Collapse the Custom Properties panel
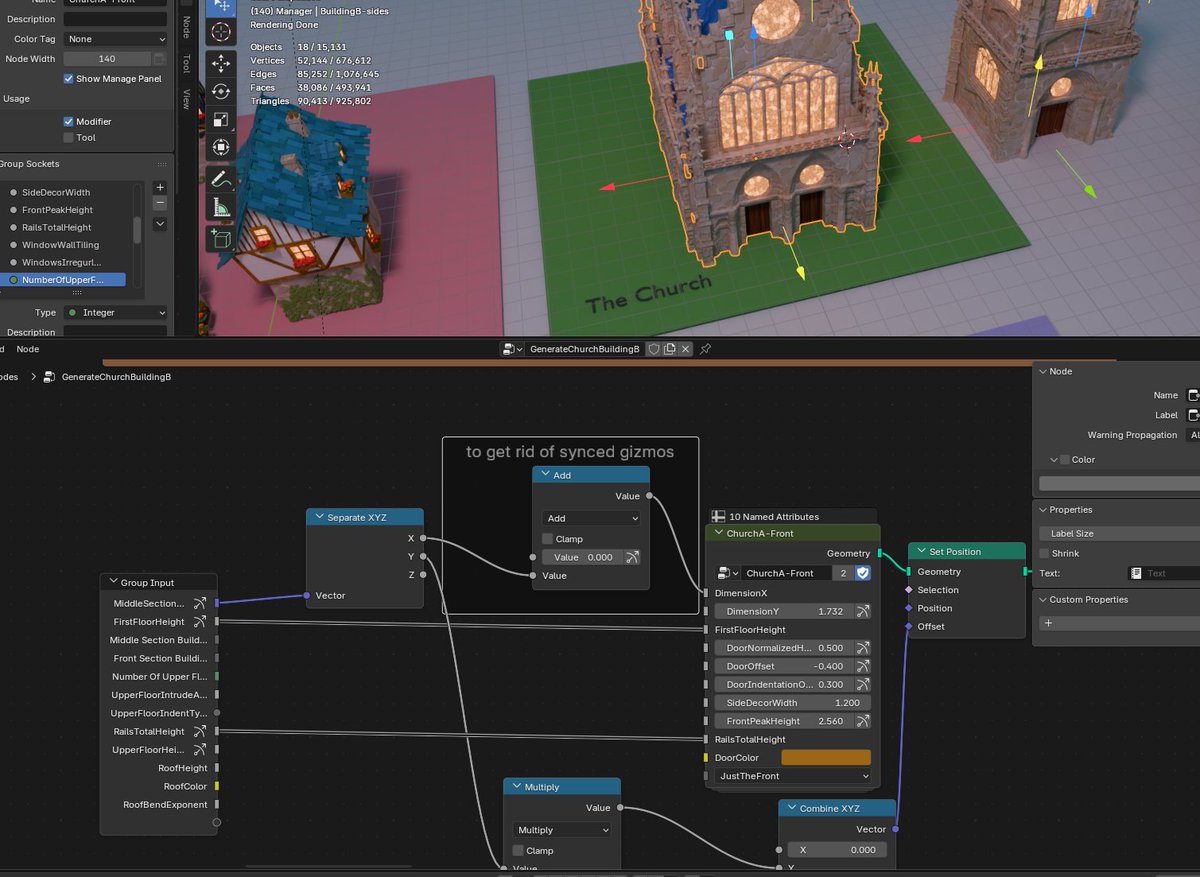Image resolution: width=1200 pixels, height=877 pixels. [x=1043, y=600]
